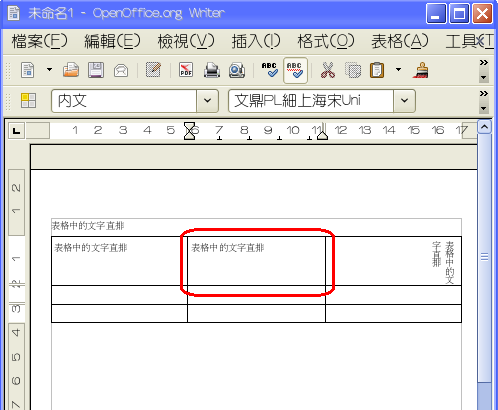The height and width of the screenshot is (410, 498).
Task: Open the 插入(I) menu
Action: pyautogui.click(x=256, y=42)
